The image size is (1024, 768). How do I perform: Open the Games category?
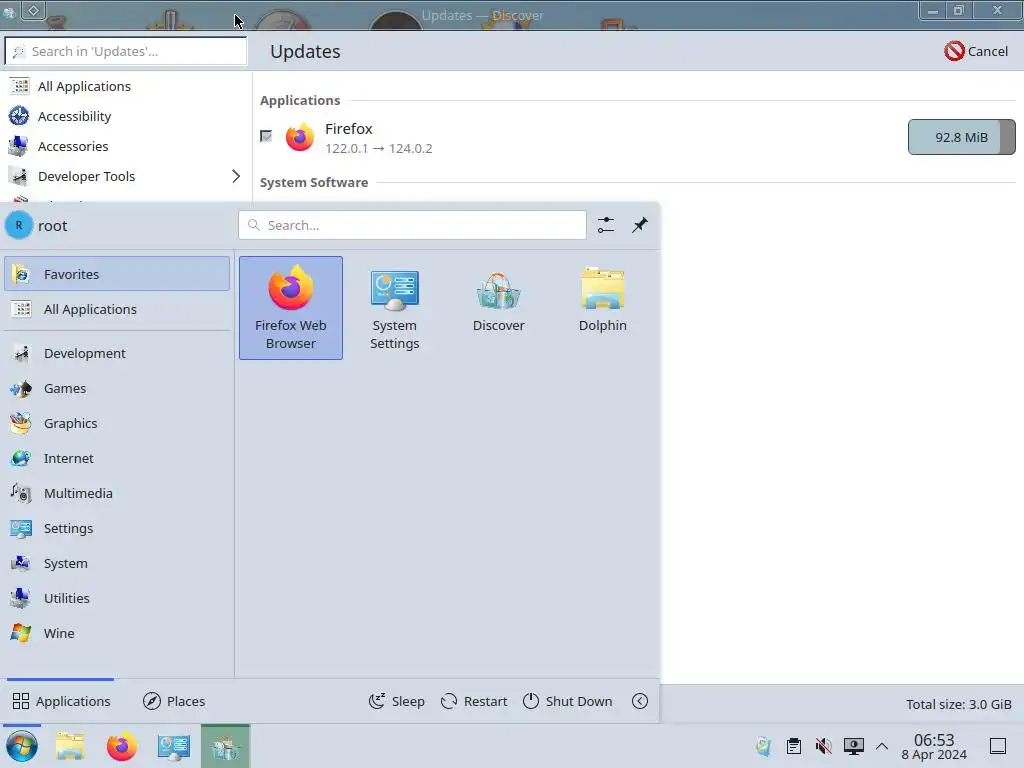tap(117, 389)
